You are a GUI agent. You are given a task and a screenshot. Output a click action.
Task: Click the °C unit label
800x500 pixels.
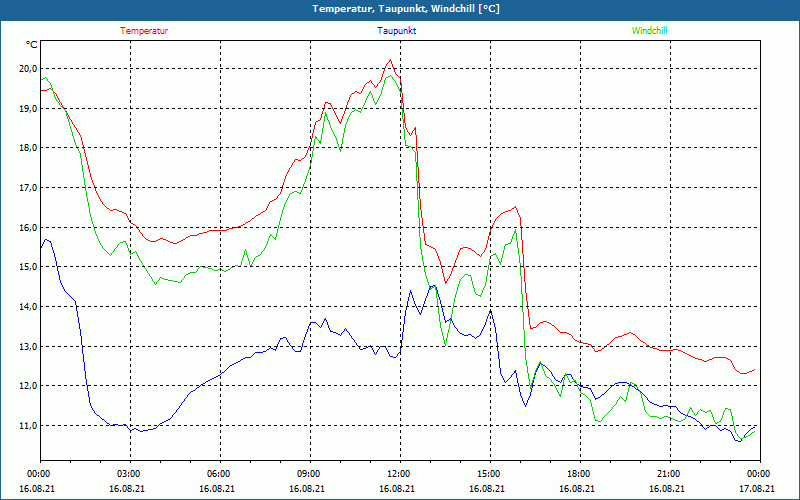point(32,45)
